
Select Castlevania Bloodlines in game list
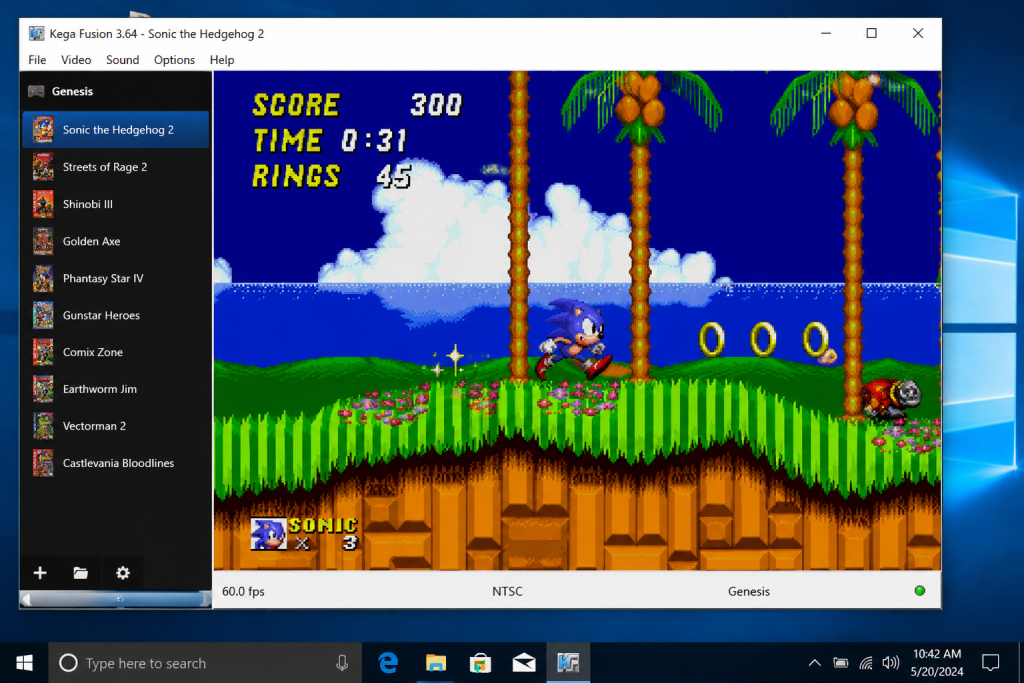116,463
